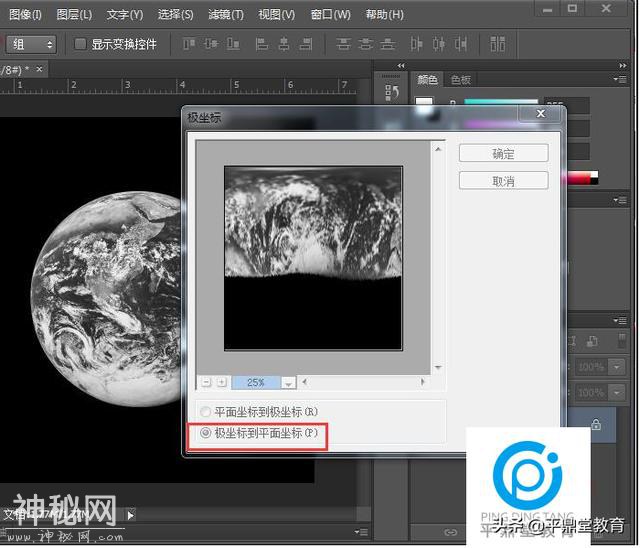Screen dimensions: 640x548
Task: Click the align horizontal centers icon
Action: (284, 44)
